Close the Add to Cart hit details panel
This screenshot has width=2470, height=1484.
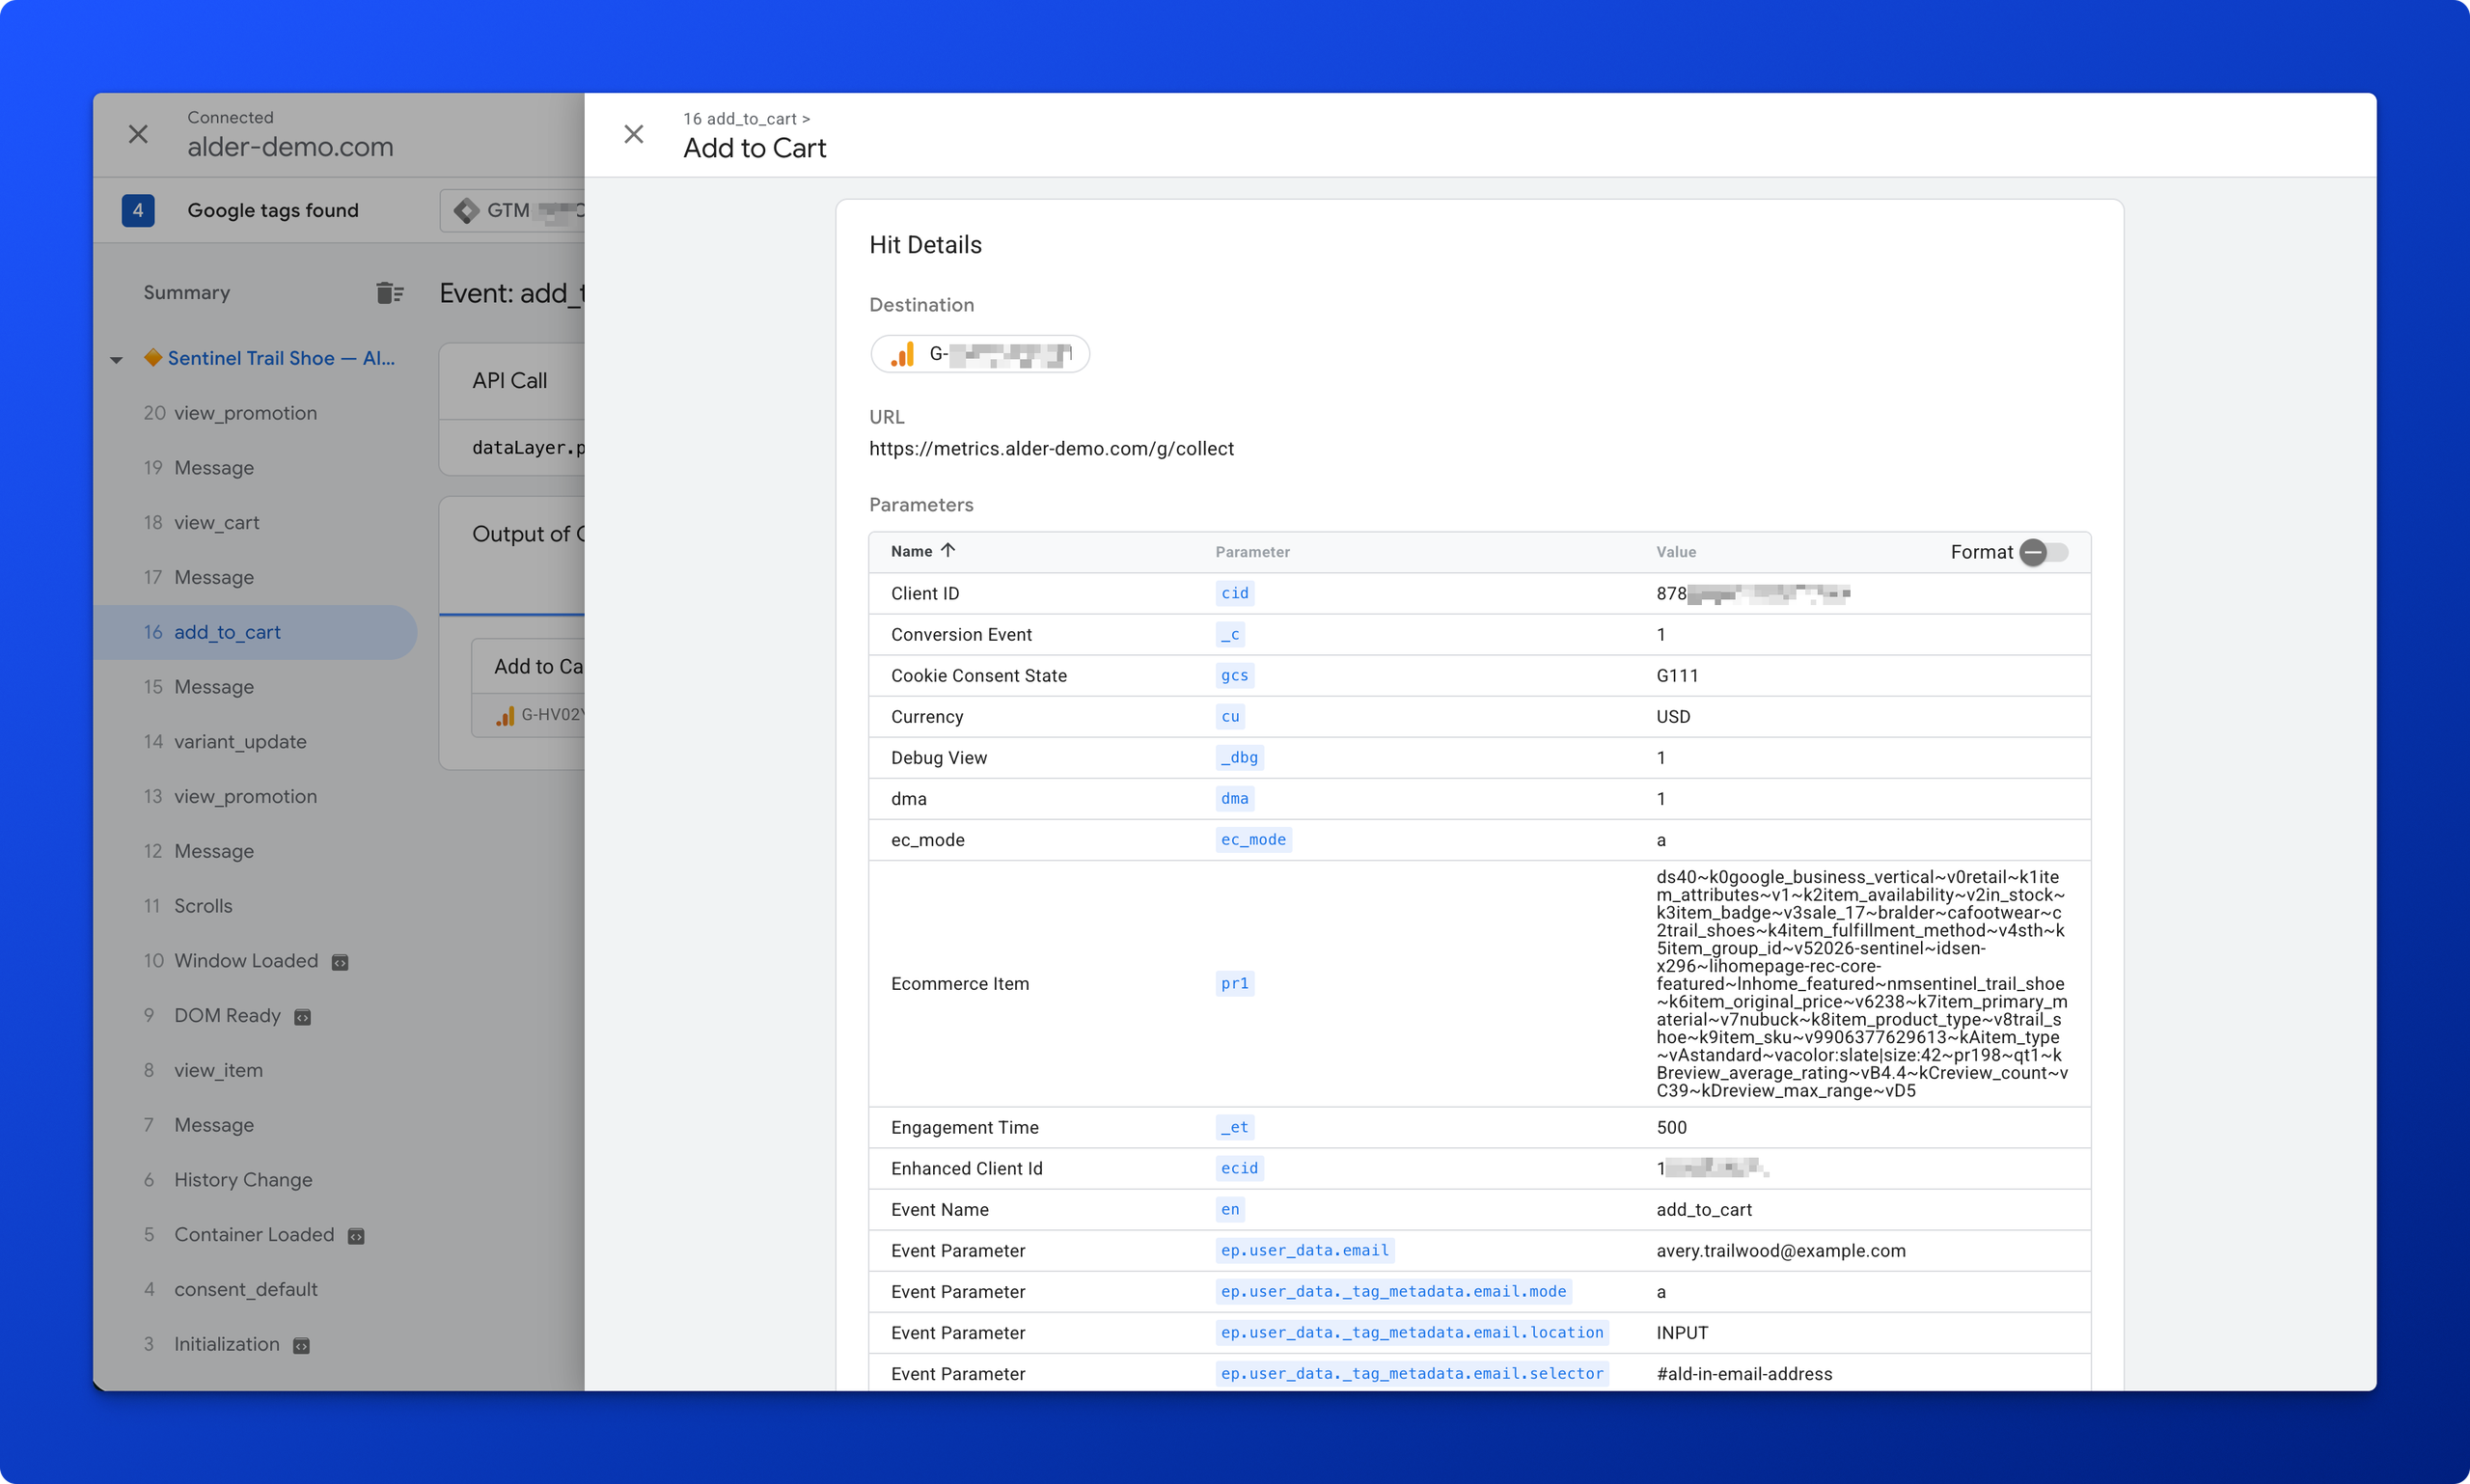(x=633, y=134)
